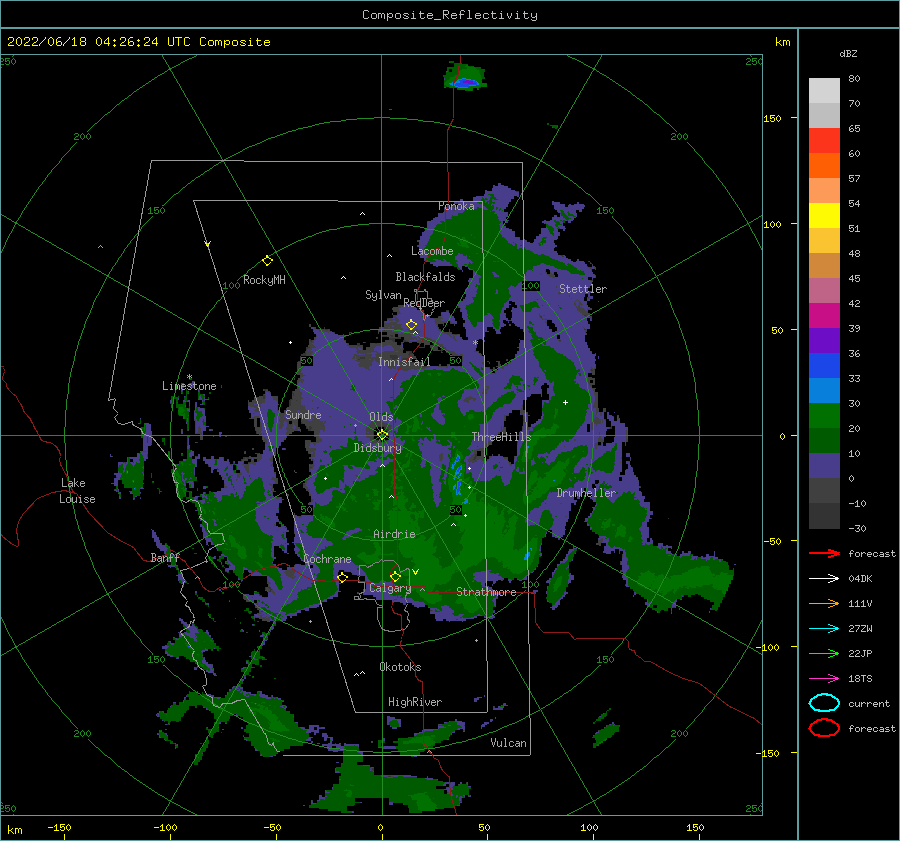900x841 pixels.
Task: Click the Sylvan label
Action: tap(383, 295)
